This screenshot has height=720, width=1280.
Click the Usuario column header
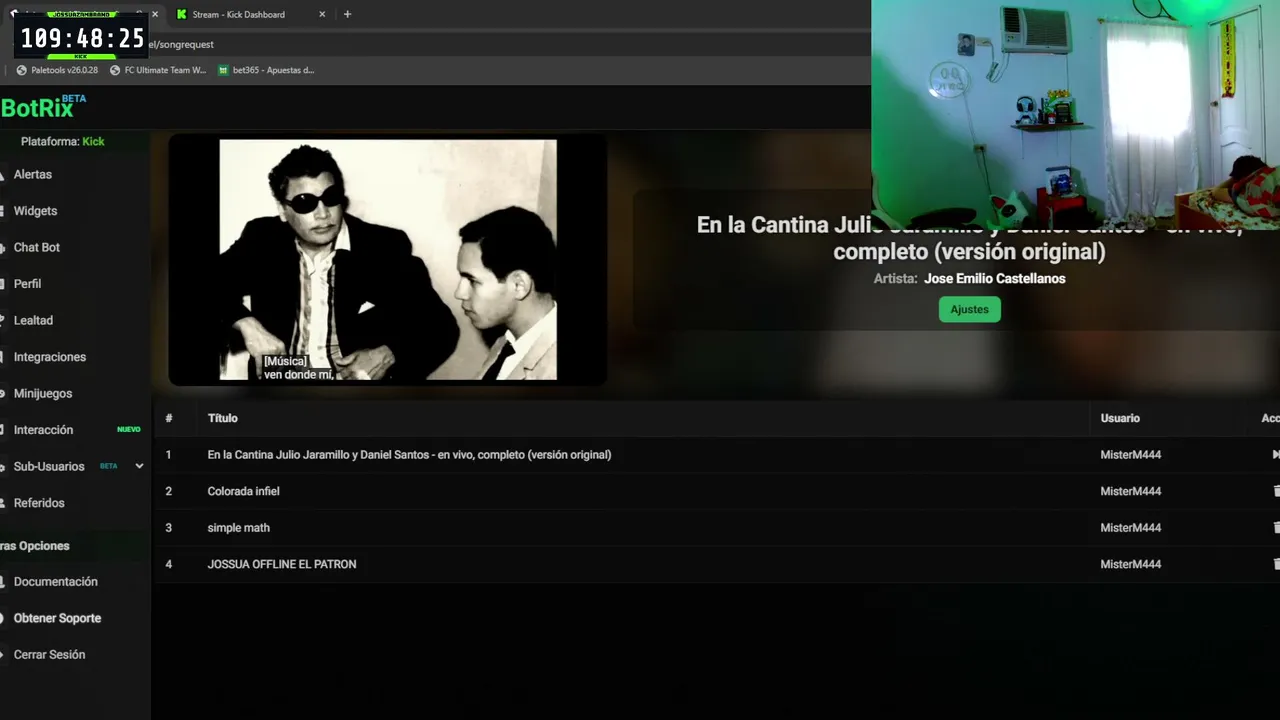[1120, 418]
